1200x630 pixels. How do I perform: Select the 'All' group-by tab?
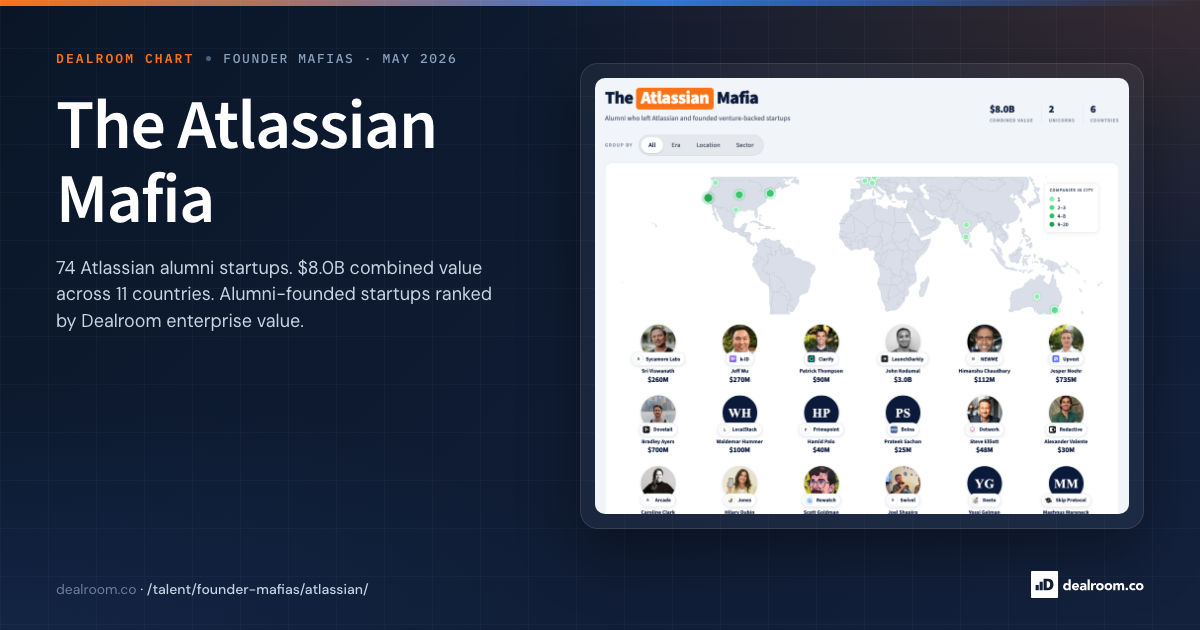[652, 145]
